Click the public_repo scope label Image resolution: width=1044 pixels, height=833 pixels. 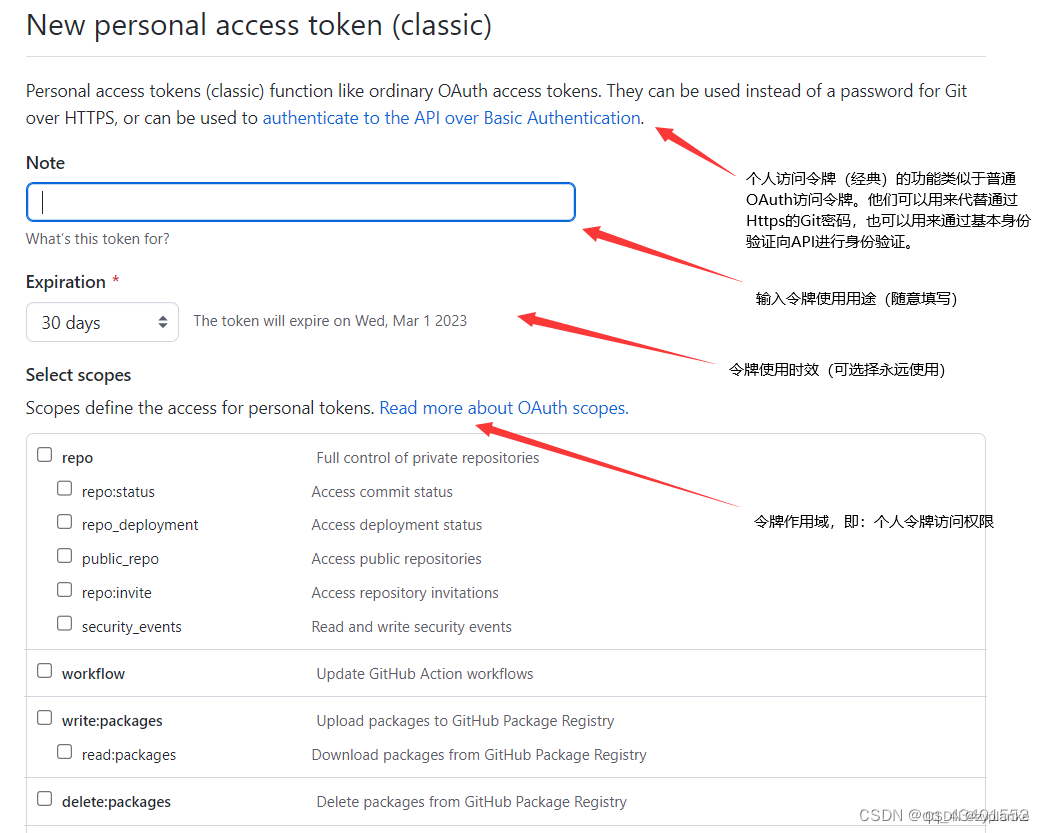tap(120, 559)
